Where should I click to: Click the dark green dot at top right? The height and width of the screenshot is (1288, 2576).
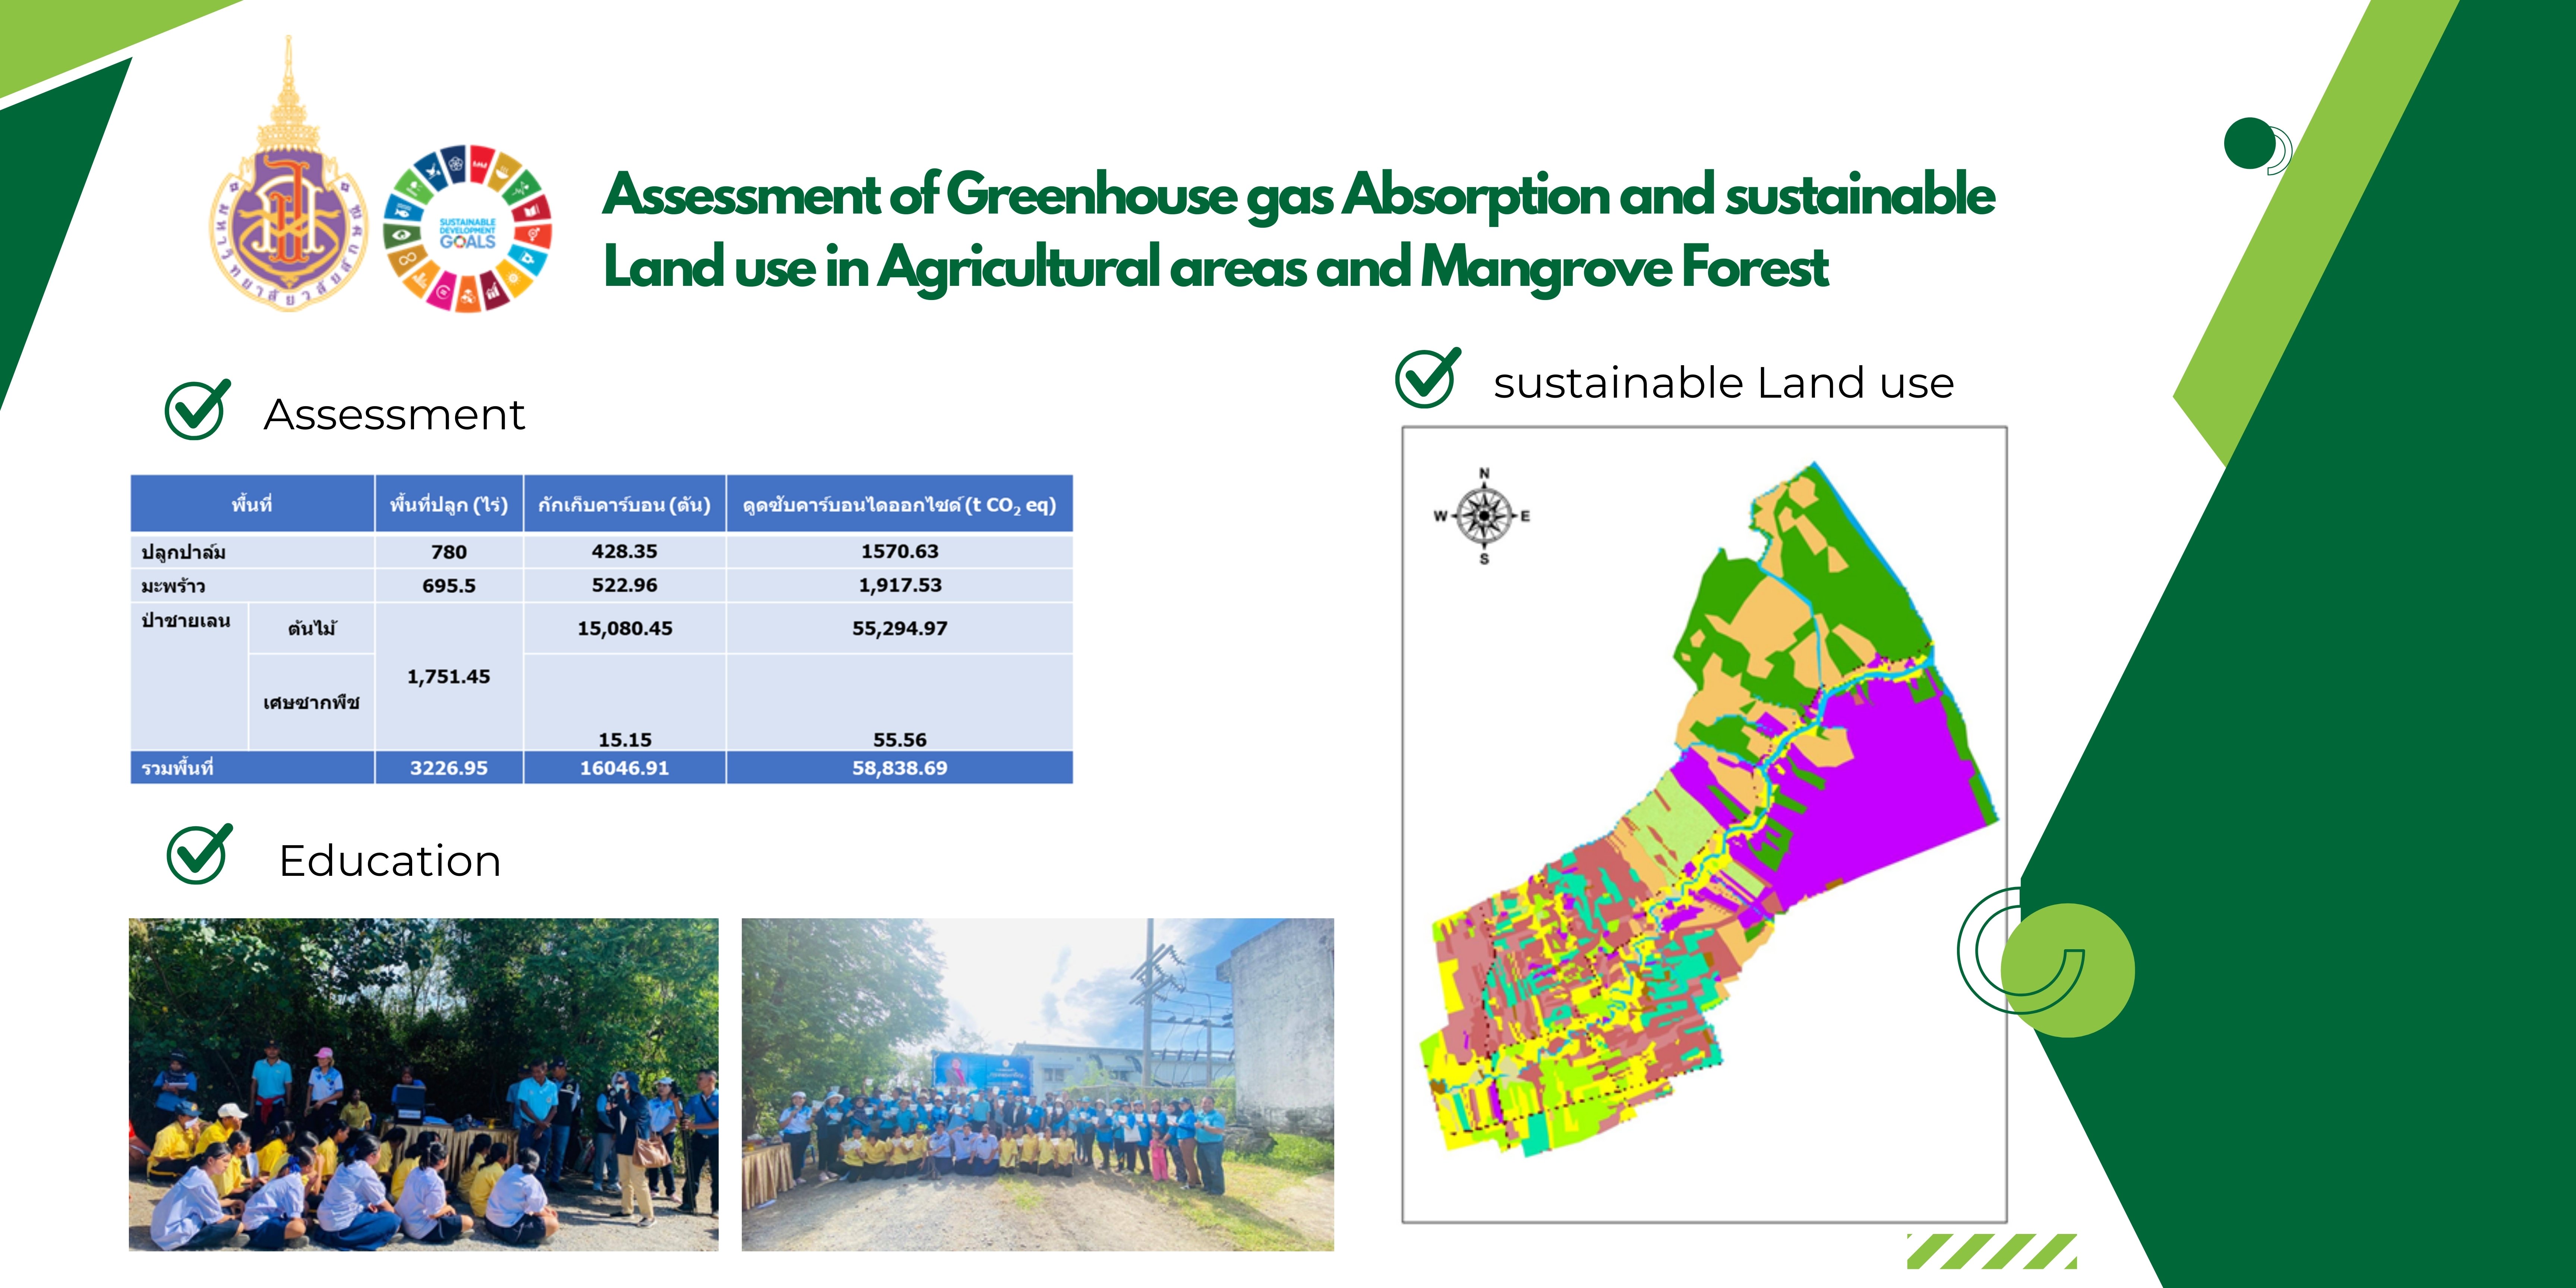[x=2249, y=144]
